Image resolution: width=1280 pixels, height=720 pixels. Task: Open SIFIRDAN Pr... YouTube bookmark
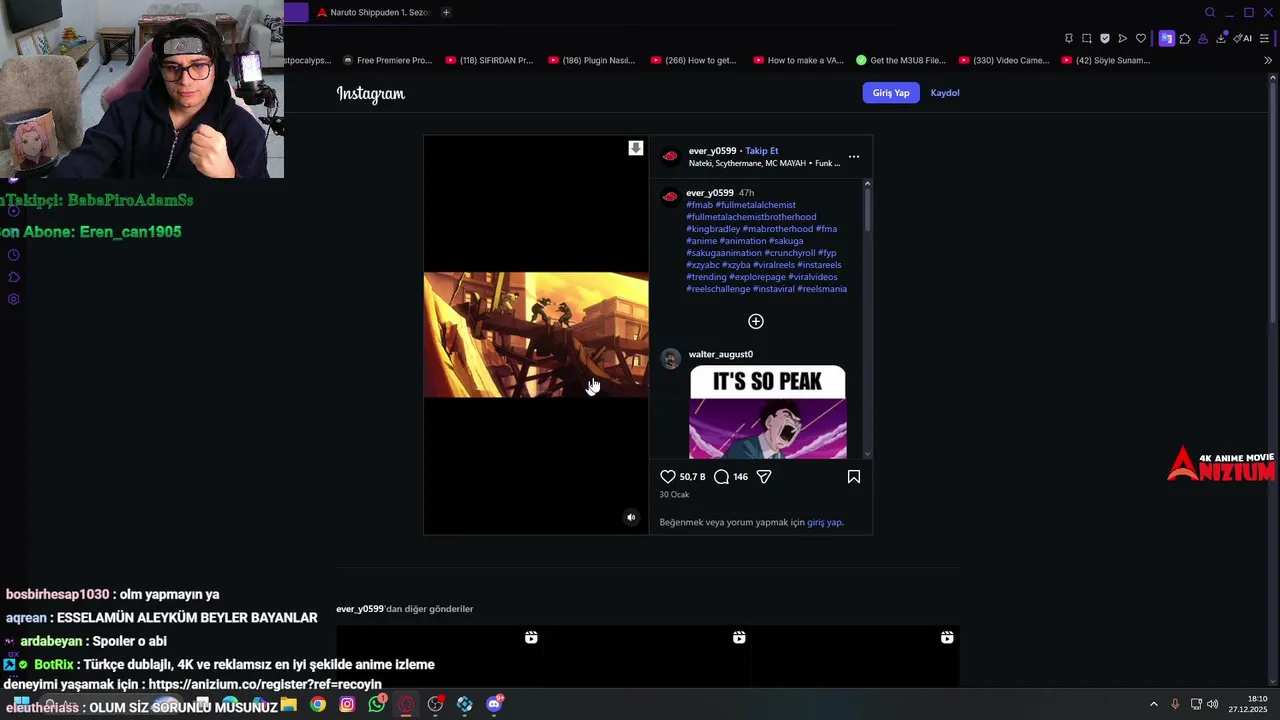coord(489,60)
